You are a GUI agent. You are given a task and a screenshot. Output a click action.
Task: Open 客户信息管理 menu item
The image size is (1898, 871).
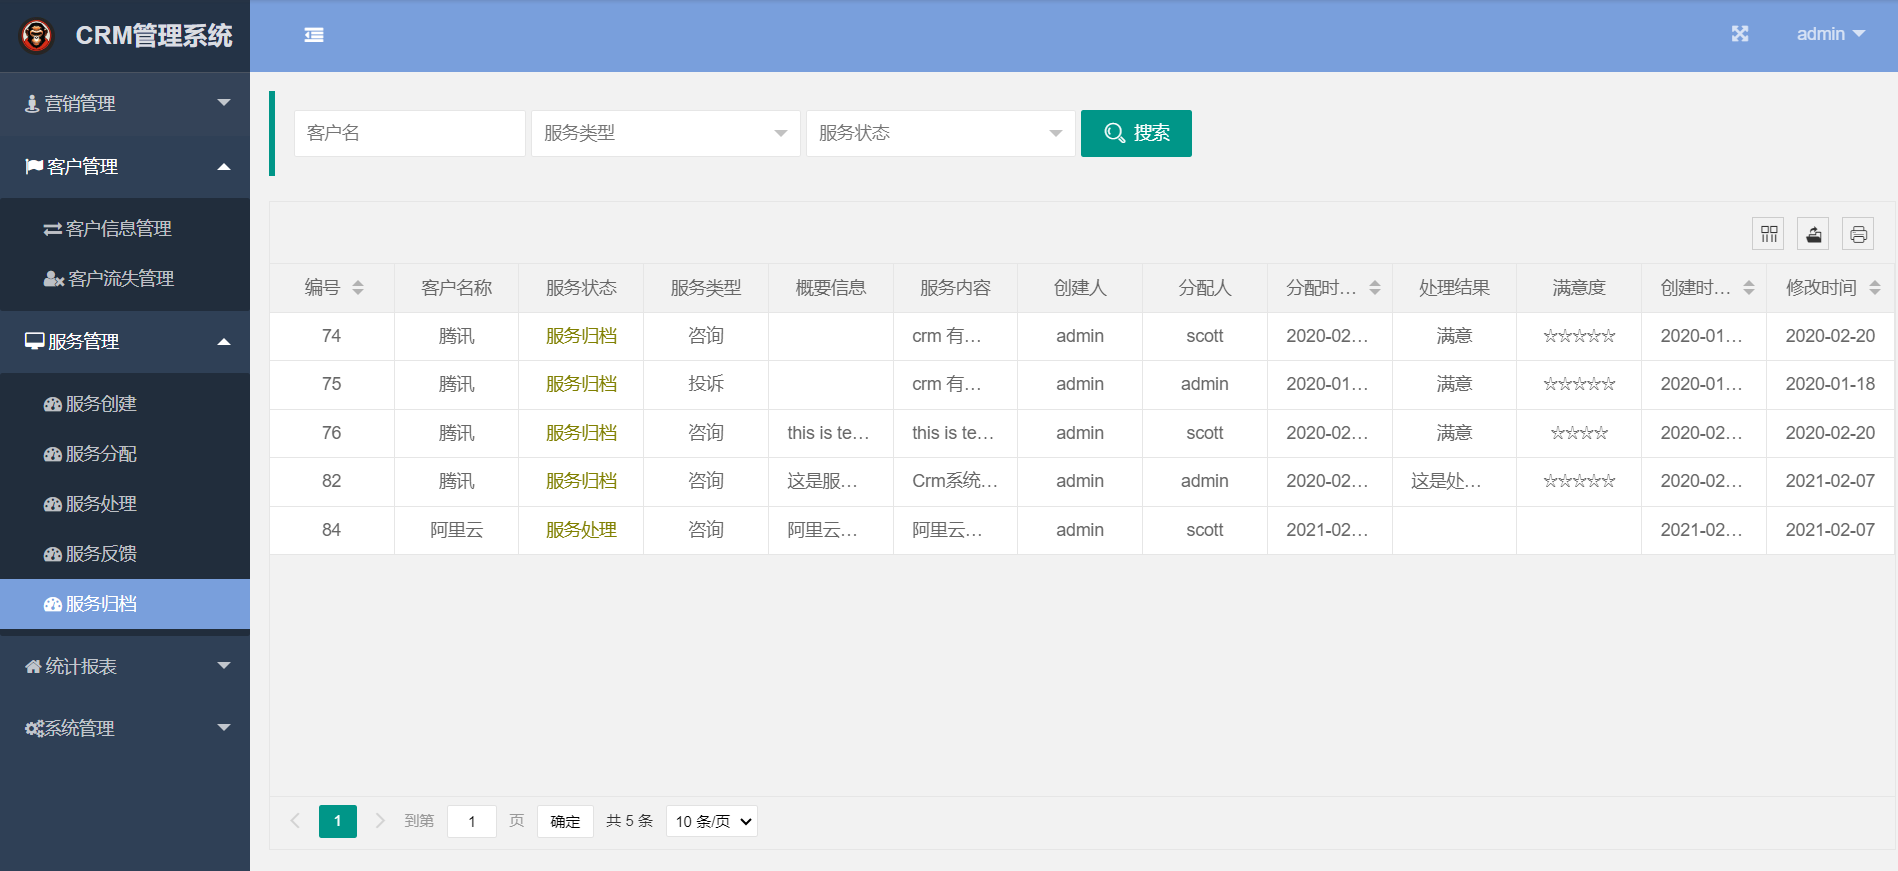[x=125, y=228]
